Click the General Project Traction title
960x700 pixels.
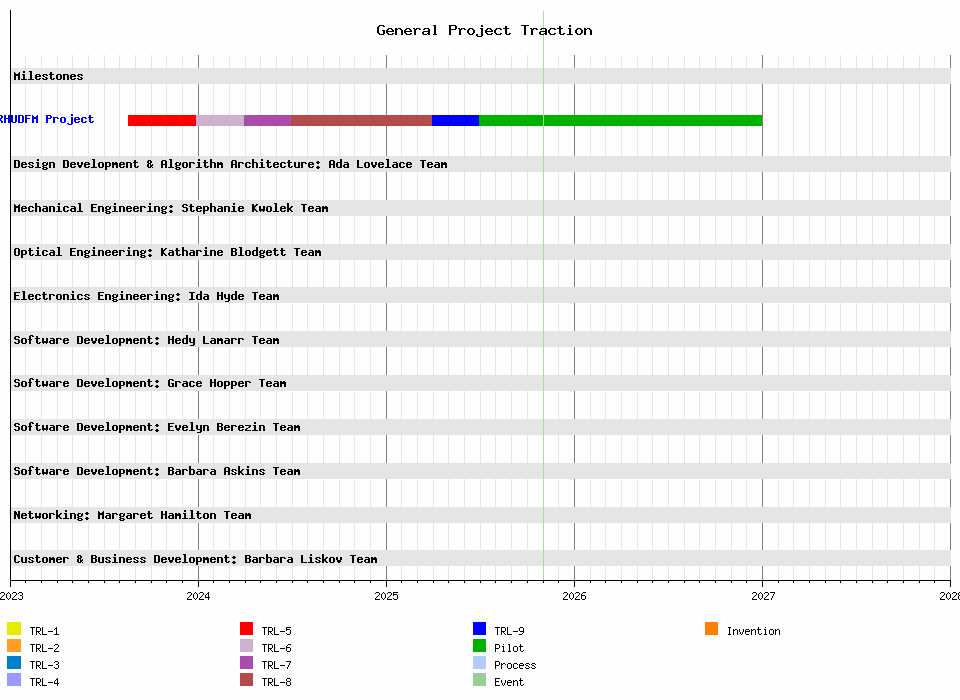point(484,30)
